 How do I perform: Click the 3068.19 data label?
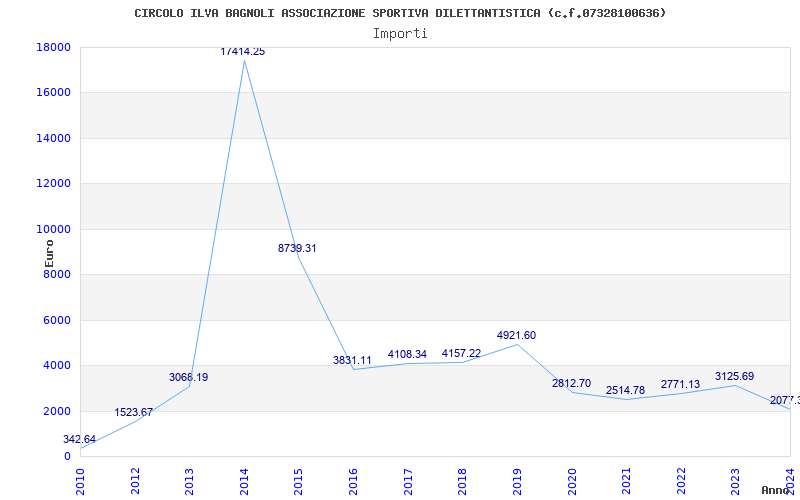(188, 378)
